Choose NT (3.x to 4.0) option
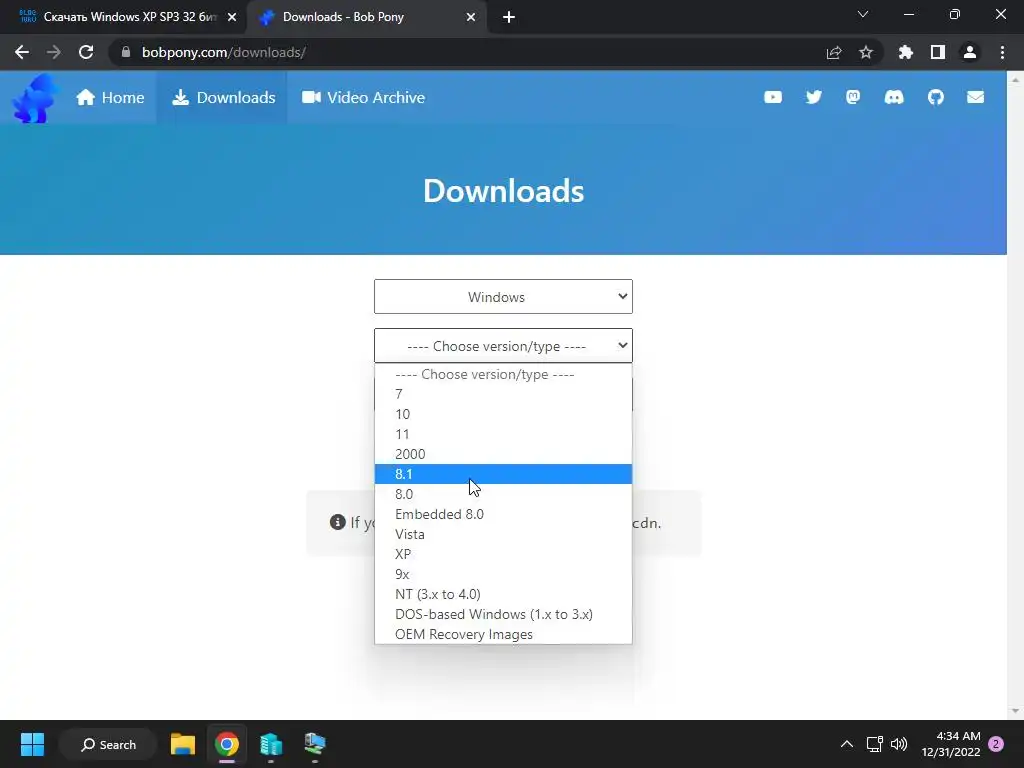The image size is (1024, 768). click(x=503, y=594)
